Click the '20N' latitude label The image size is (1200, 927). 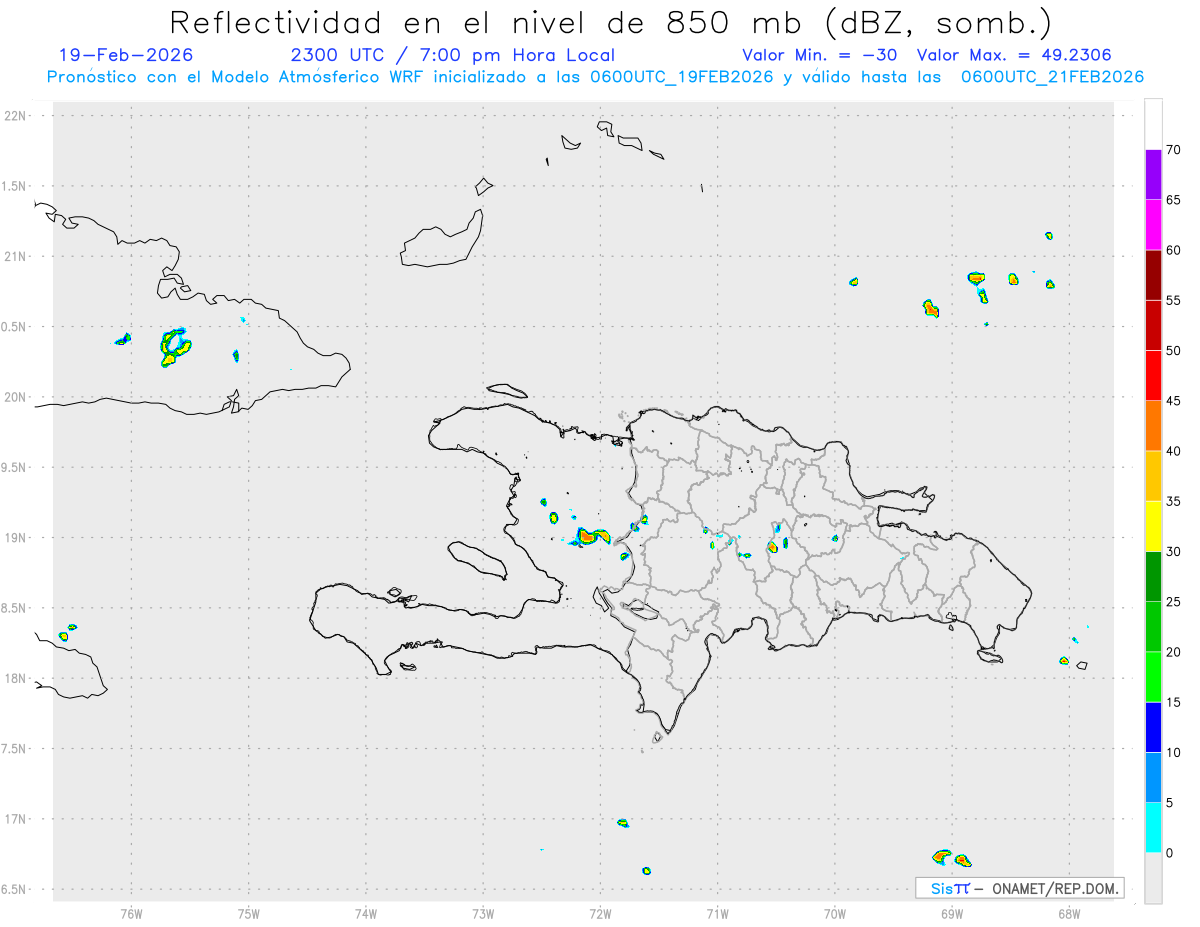tap(16, 397)
